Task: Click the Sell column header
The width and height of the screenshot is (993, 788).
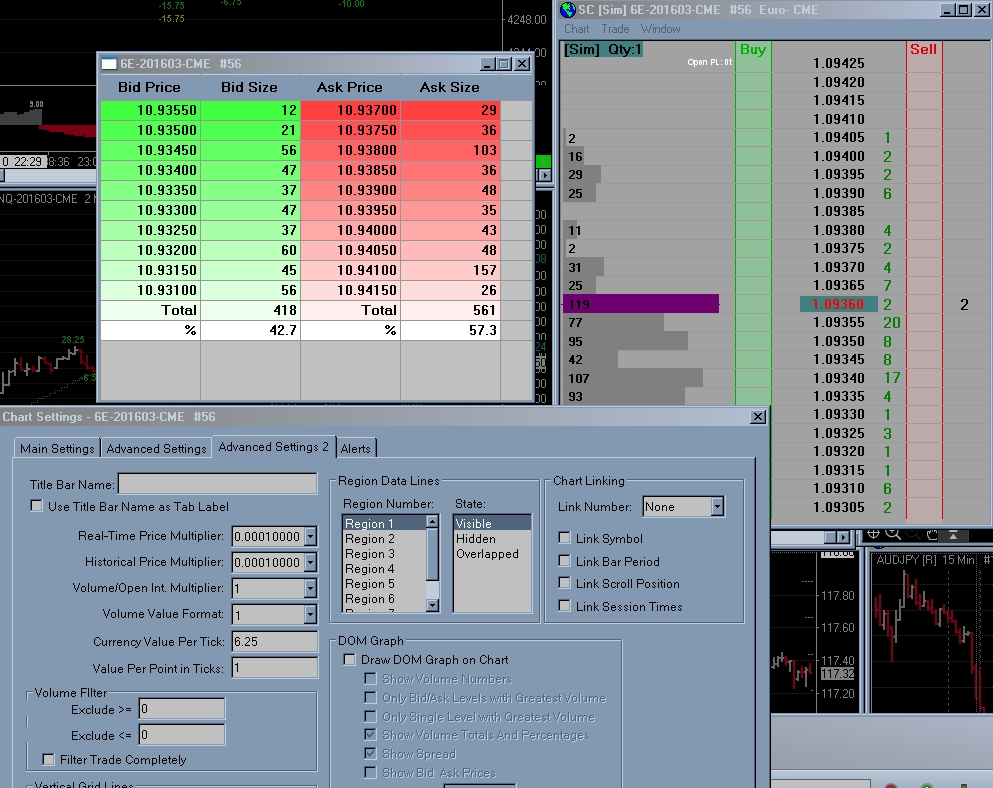Action: pos(923,49)
